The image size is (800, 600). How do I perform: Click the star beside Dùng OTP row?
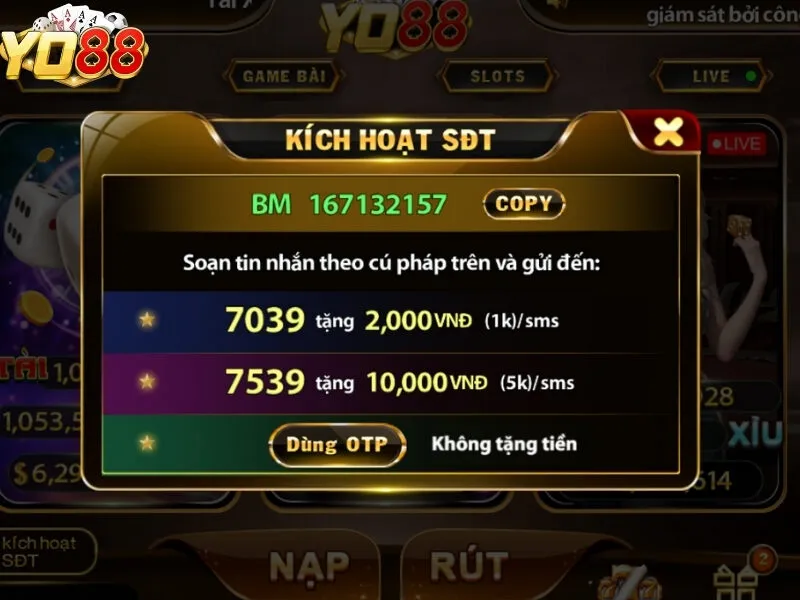(147, 443)
